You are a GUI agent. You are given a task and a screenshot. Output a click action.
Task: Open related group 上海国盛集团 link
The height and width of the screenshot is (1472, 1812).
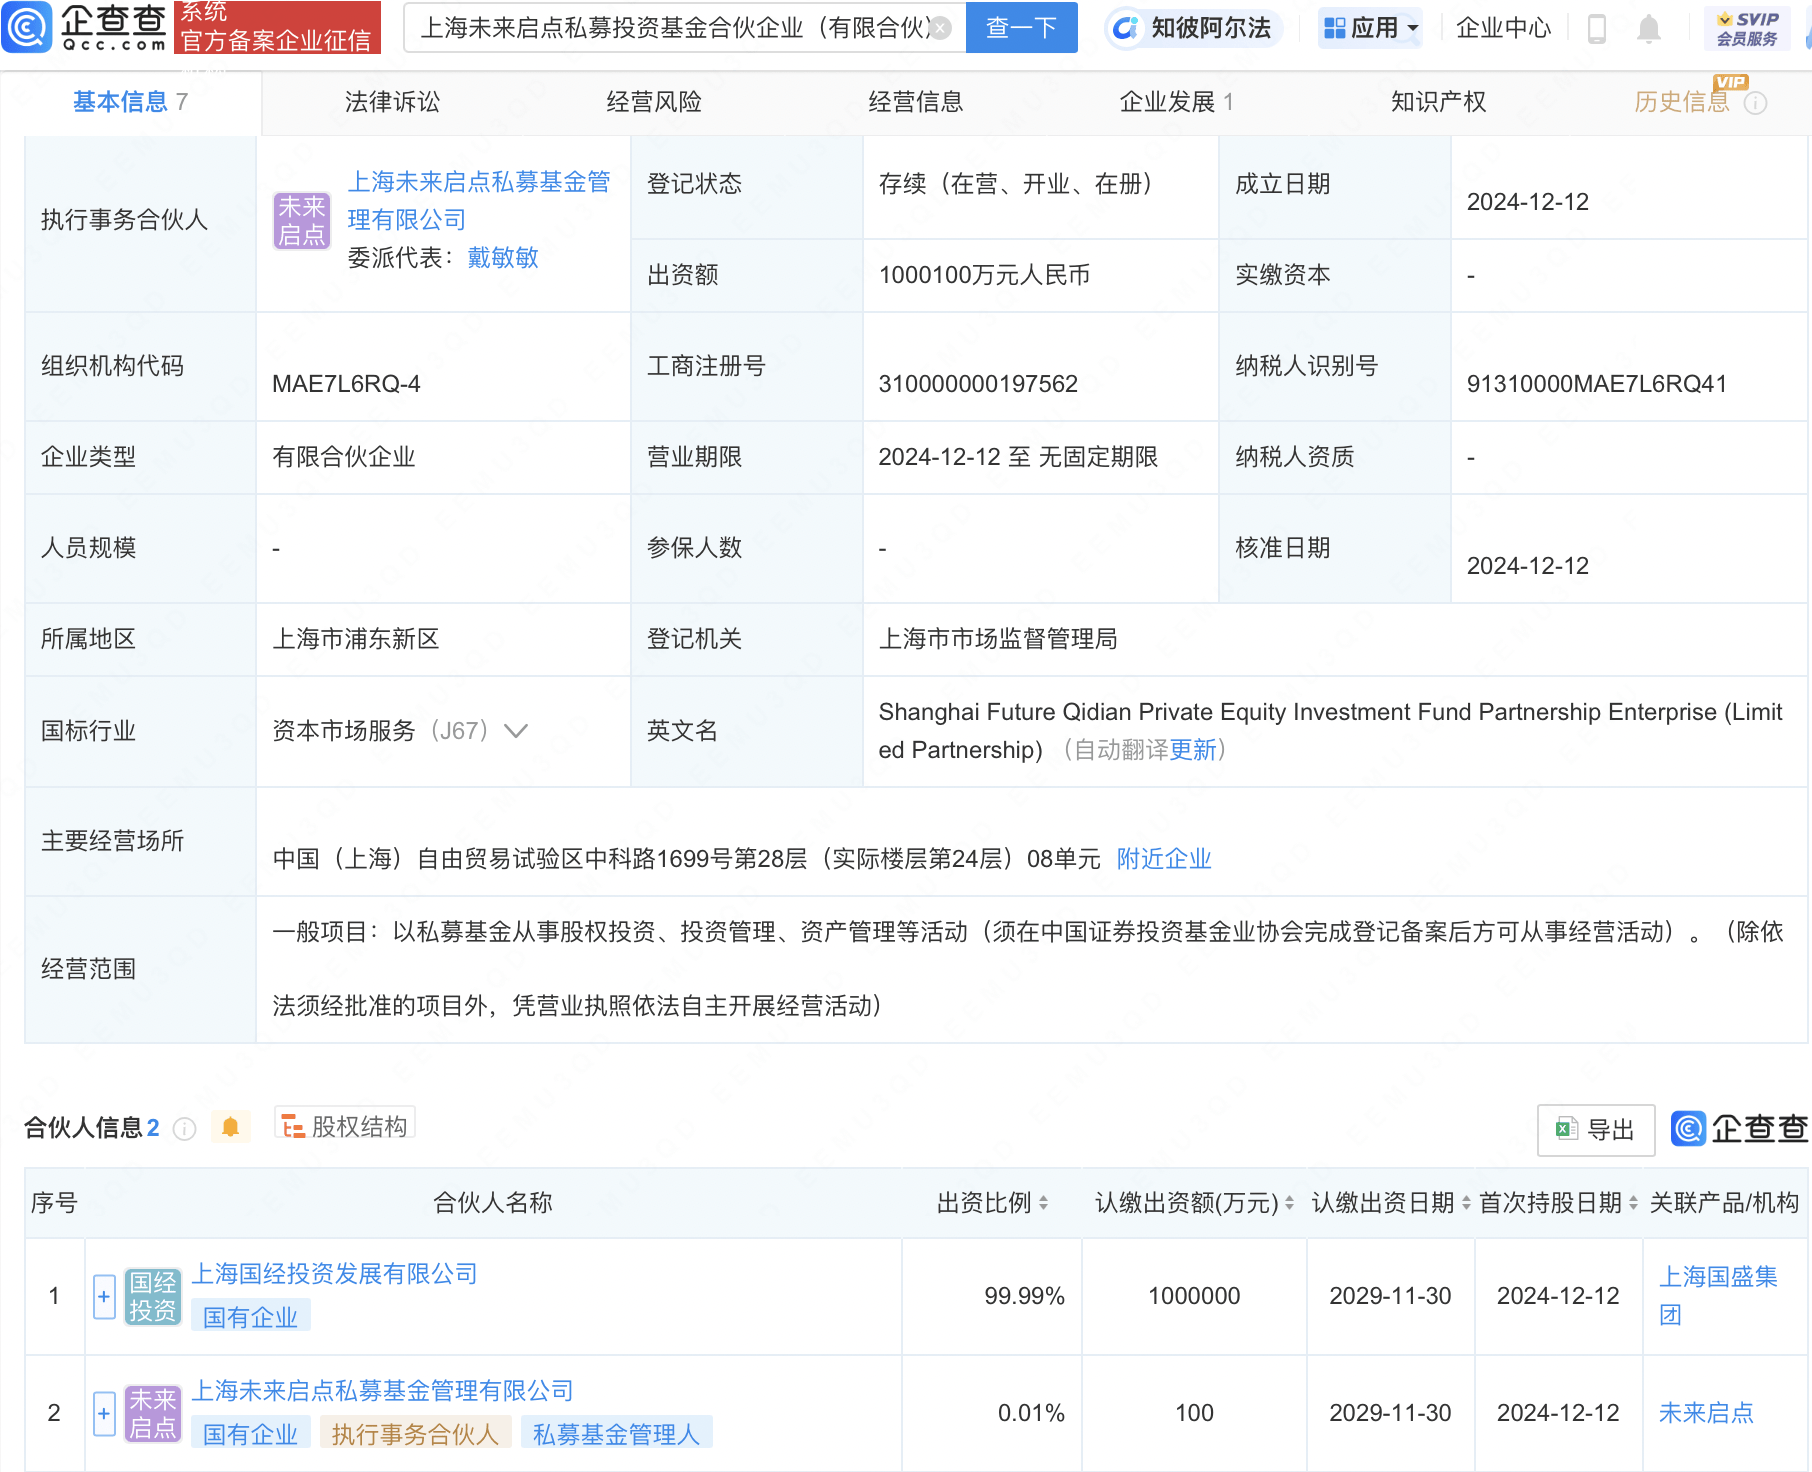point(1718,1296)
